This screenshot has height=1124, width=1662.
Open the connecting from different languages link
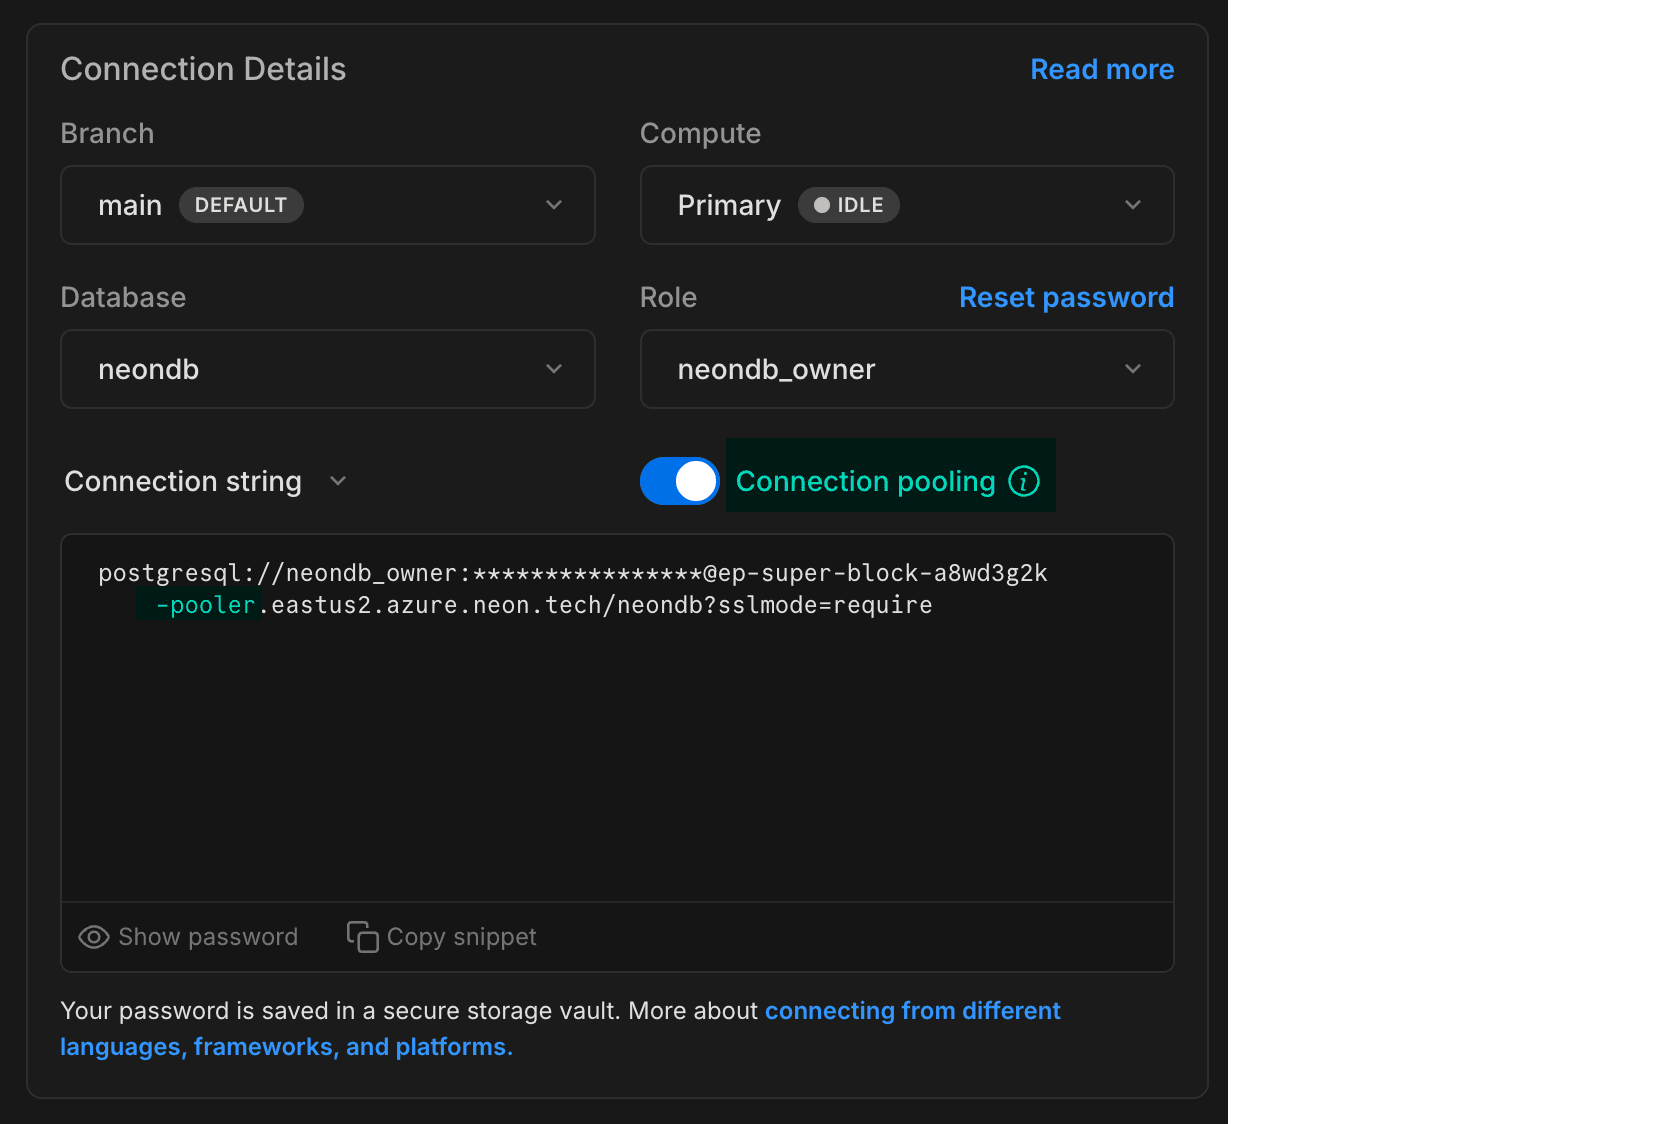tap(912, 1010)
